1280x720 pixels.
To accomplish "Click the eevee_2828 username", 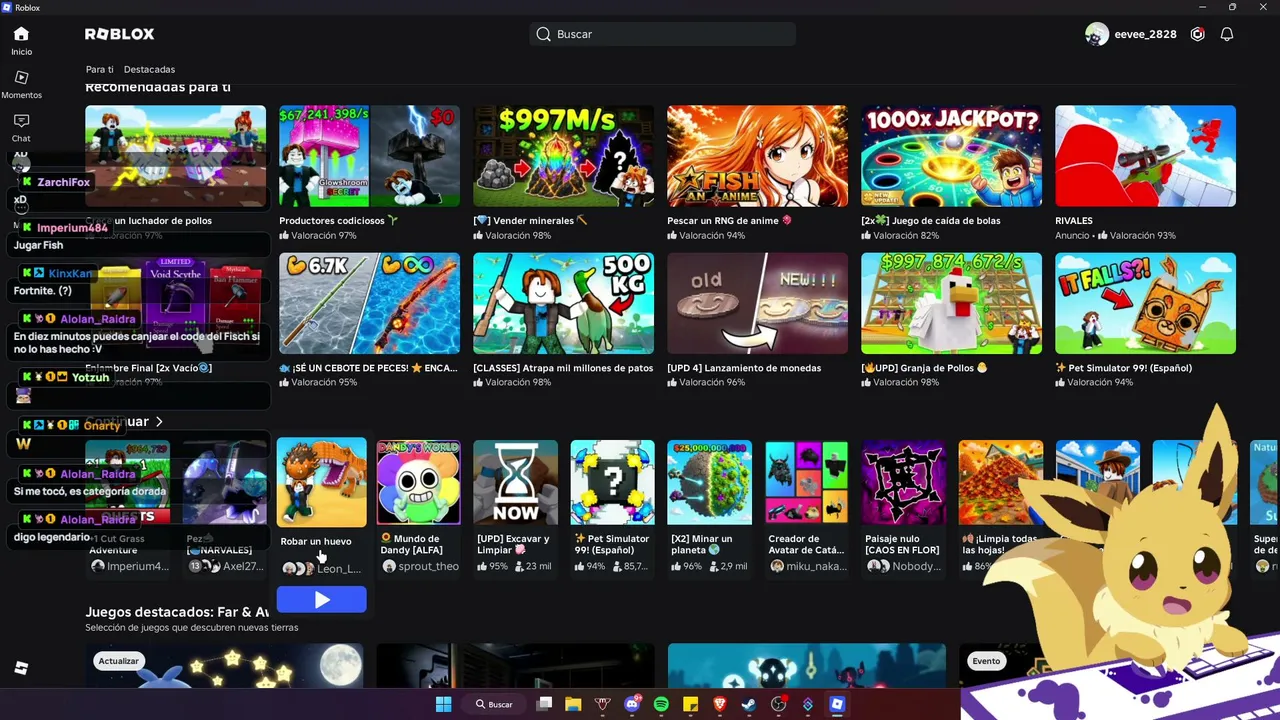I will (x=1145, y=34).
